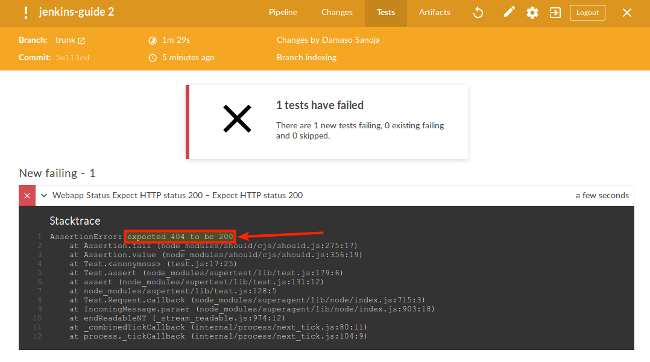This screenshot has width=650, height=362.
Task: Click the duration timer icon
Action: [153, 40]
